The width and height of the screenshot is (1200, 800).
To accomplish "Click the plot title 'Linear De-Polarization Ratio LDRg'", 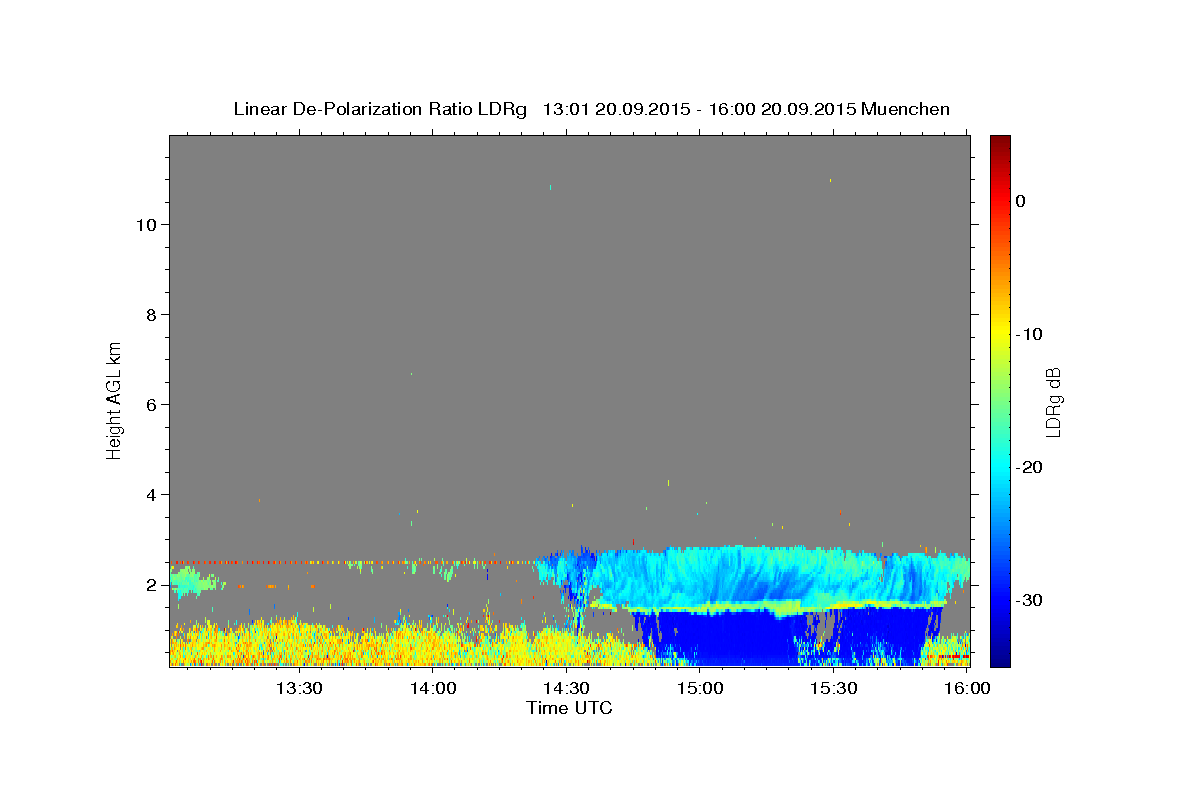I will click(x=380, y=109).
